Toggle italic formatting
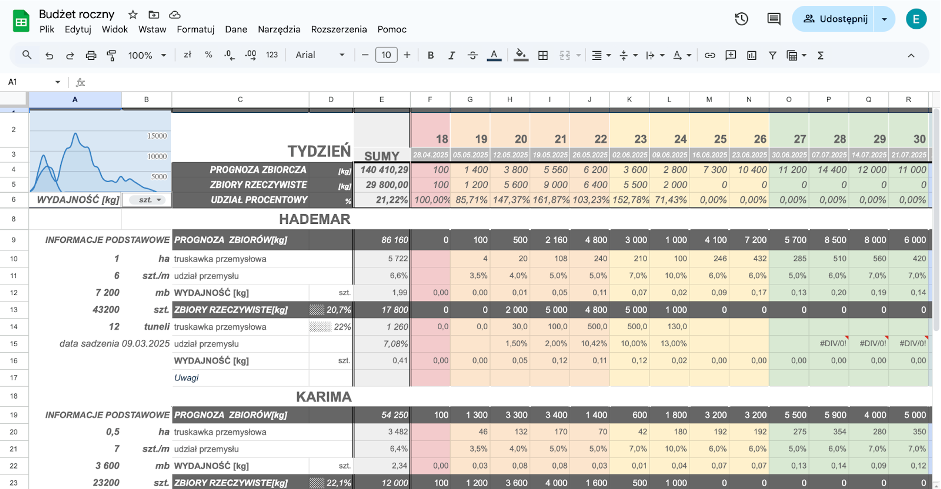941x489 pixels. [x=452, y=55]
